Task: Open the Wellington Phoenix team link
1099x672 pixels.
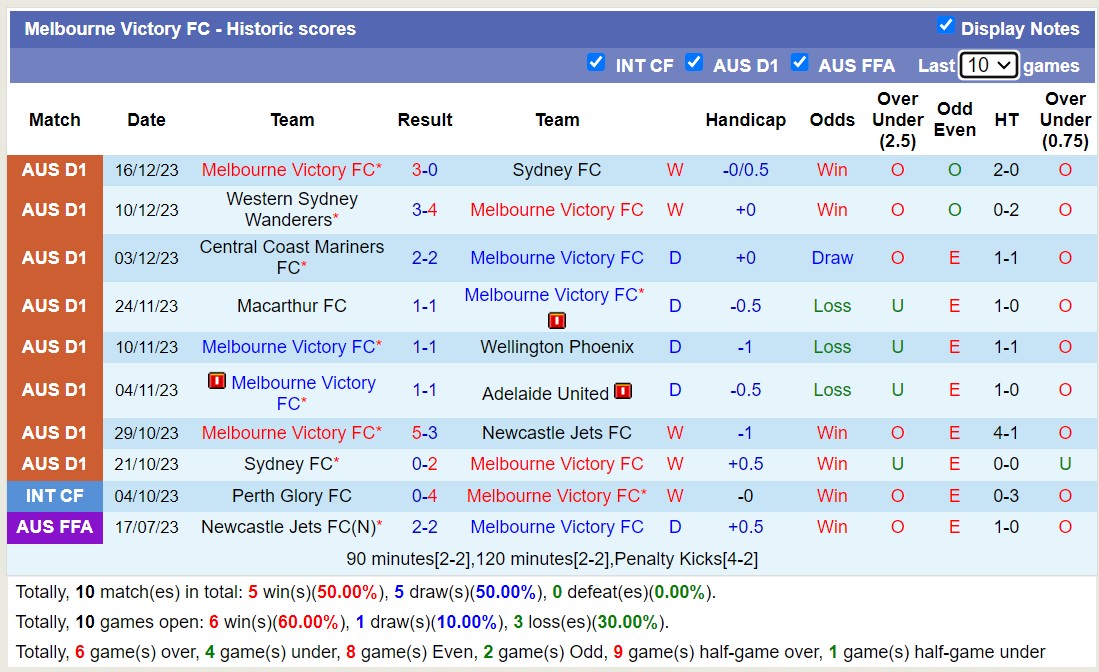Action: [556, 347]
